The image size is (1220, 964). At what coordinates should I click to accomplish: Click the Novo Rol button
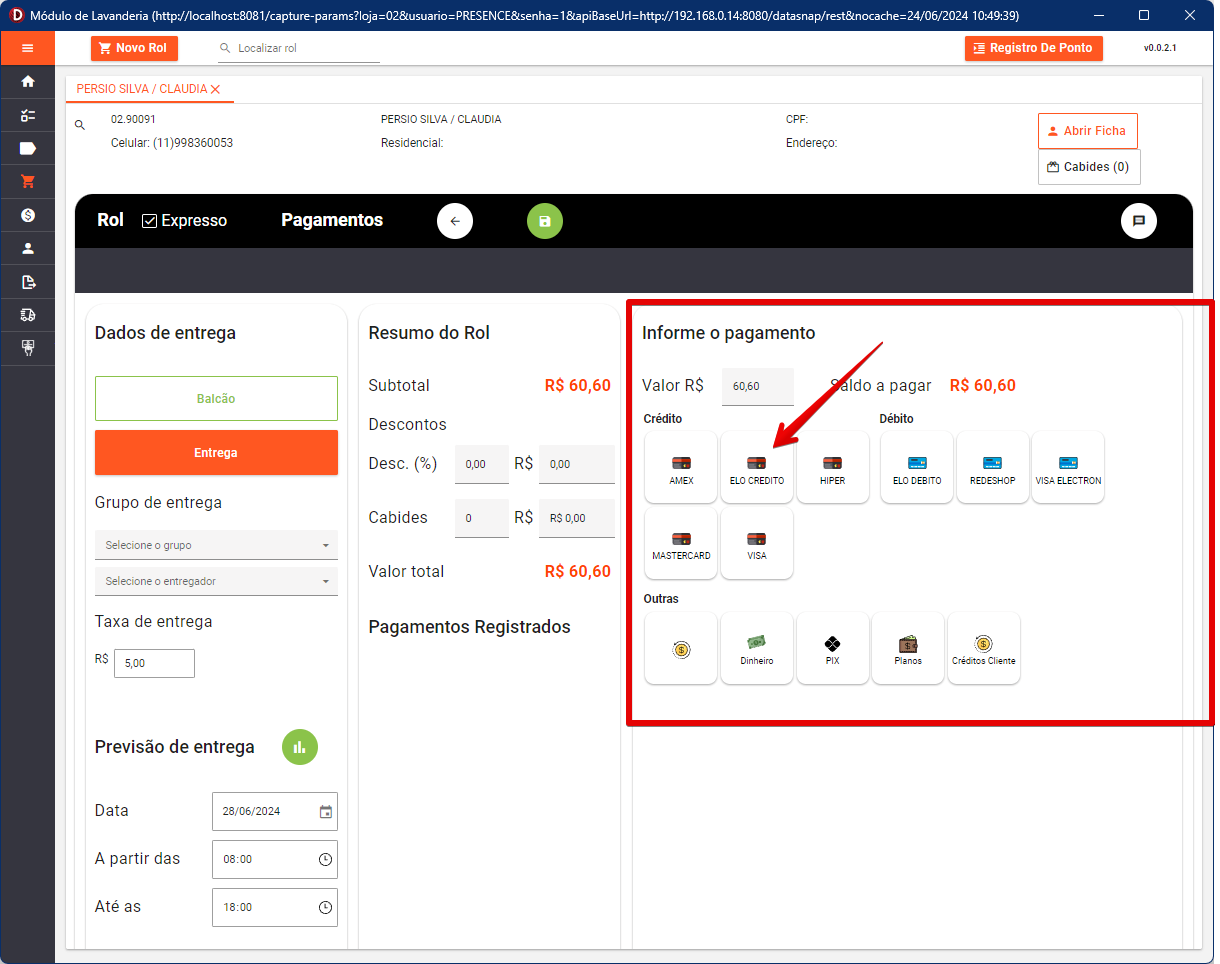[134, 48]
